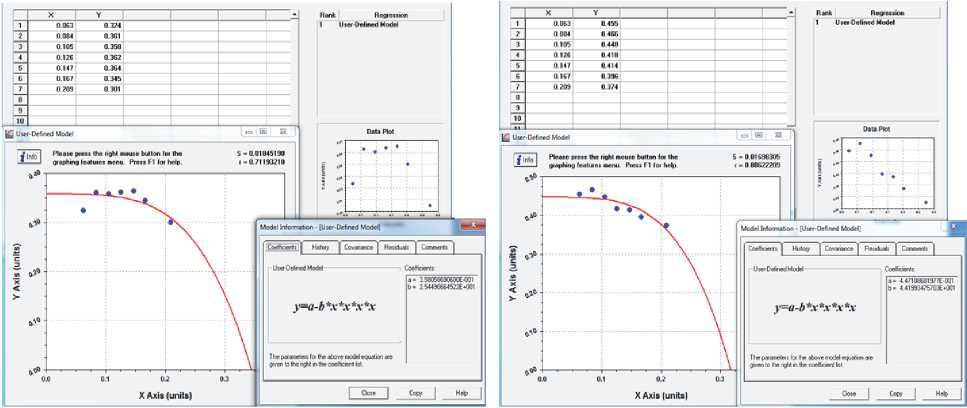The width and height of the screenshot is (967, 408).
Task: Click the X cell 0.063 in the left screenshot's table
Action: coord(52,25)
